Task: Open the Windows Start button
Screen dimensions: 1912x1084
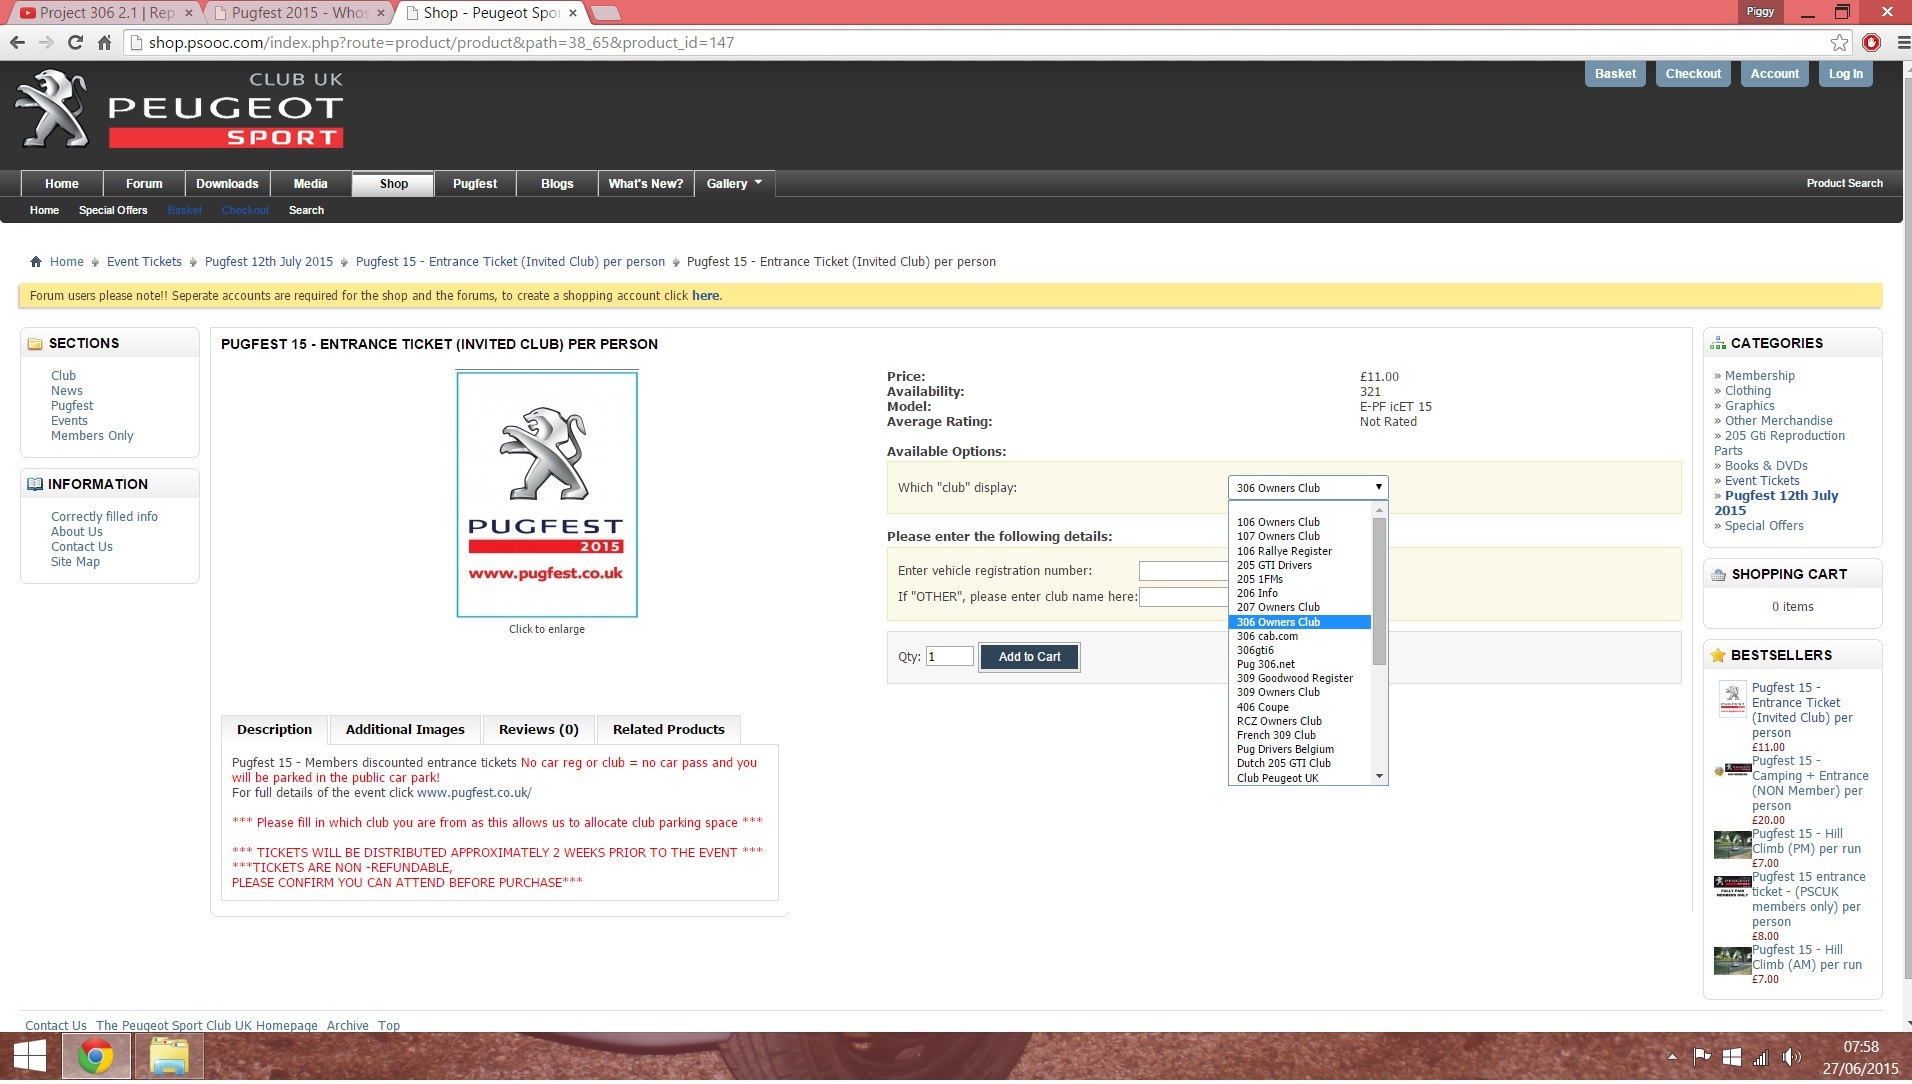Action: click(x=29, y=1057)
